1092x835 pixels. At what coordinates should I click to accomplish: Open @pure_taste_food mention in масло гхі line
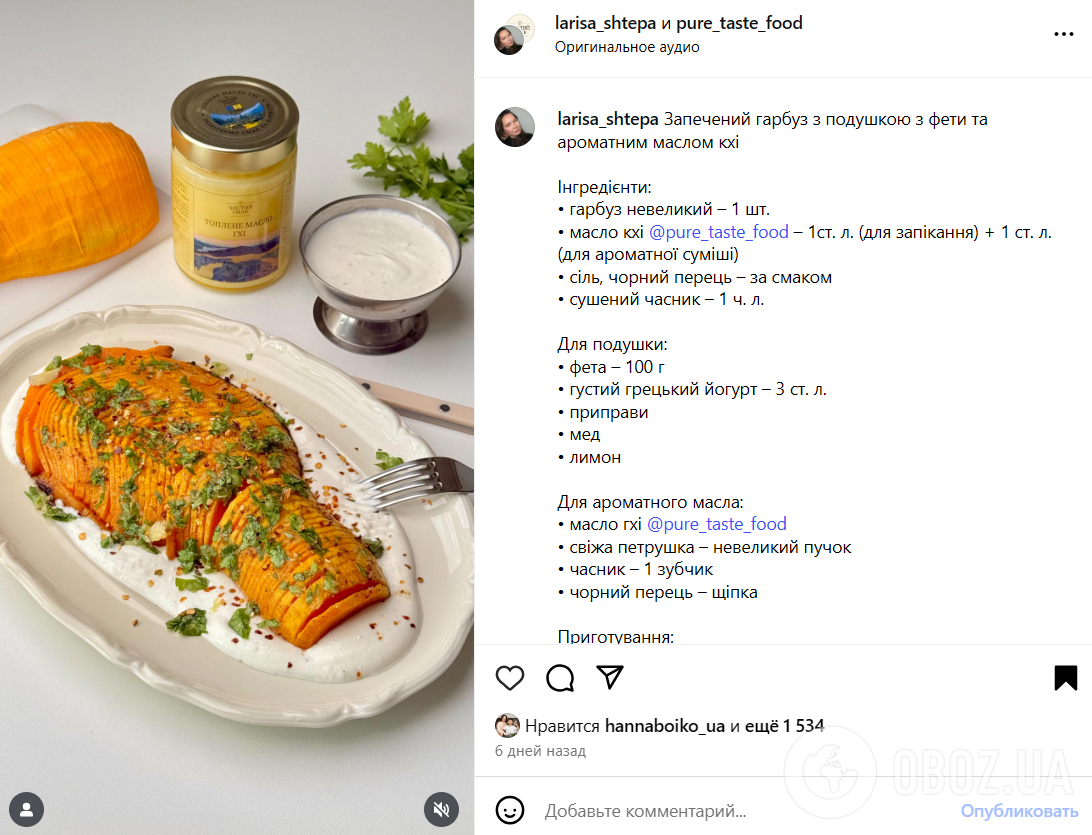coord(717,524)
